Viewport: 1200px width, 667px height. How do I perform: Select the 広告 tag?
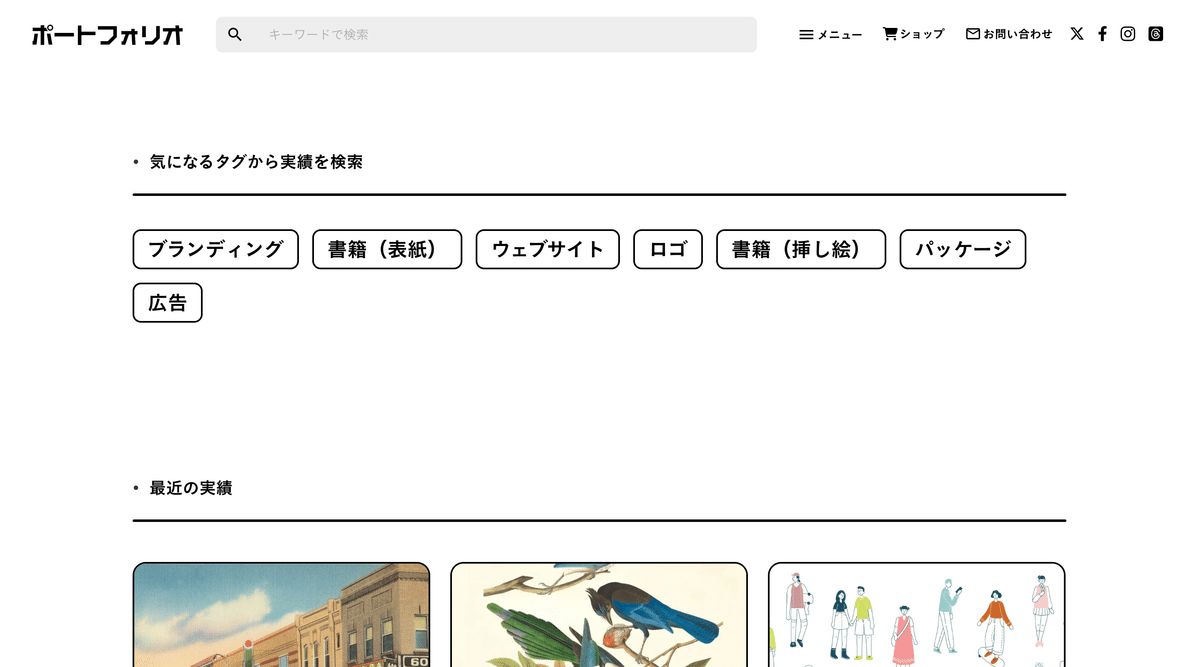click(x=168, y=303)
